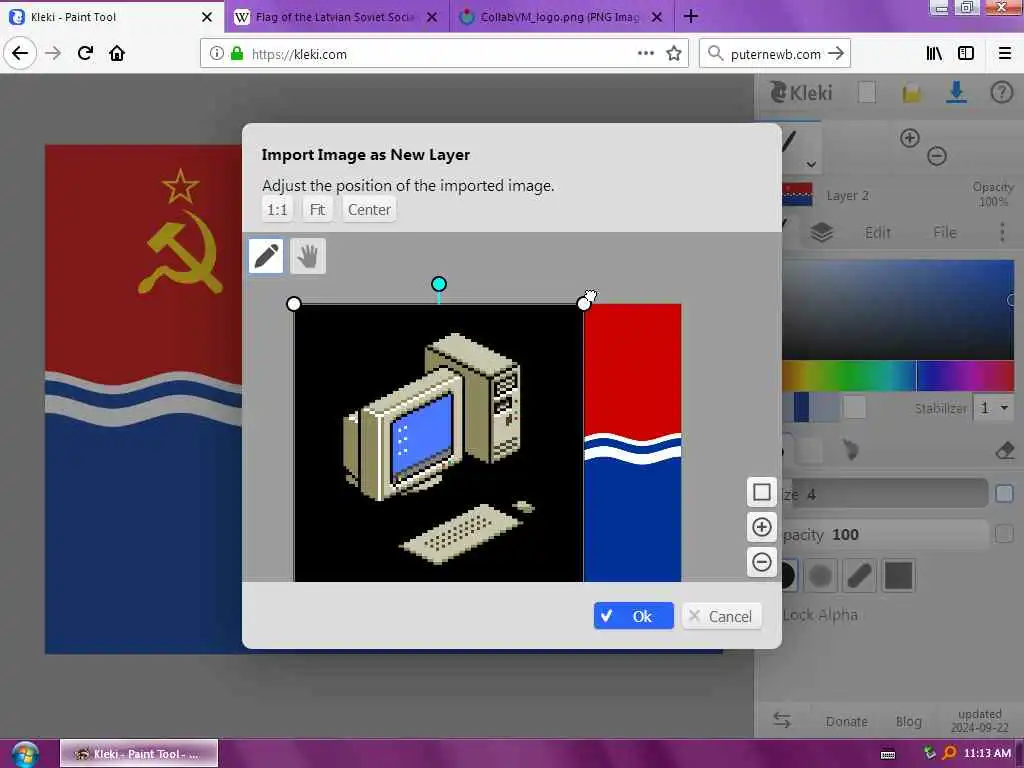Screen dimensions: 1024x768
Task: Select the eraser icon in Kleki panel
Action: point(1004,450)
